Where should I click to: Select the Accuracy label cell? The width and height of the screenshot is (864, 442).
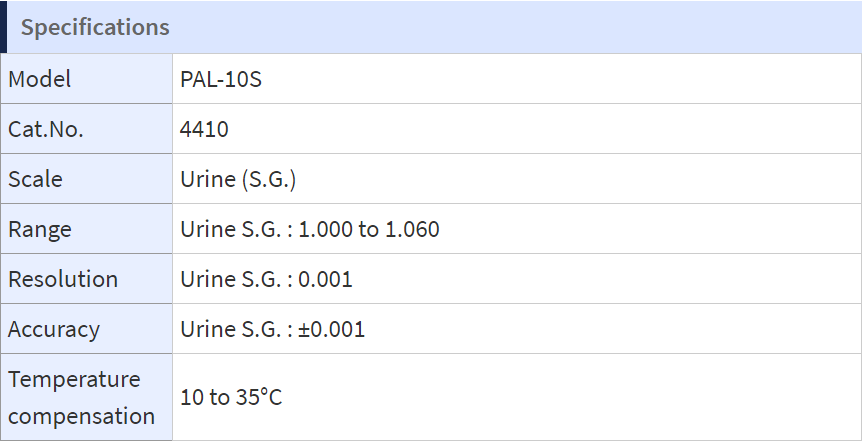[87, 329]
